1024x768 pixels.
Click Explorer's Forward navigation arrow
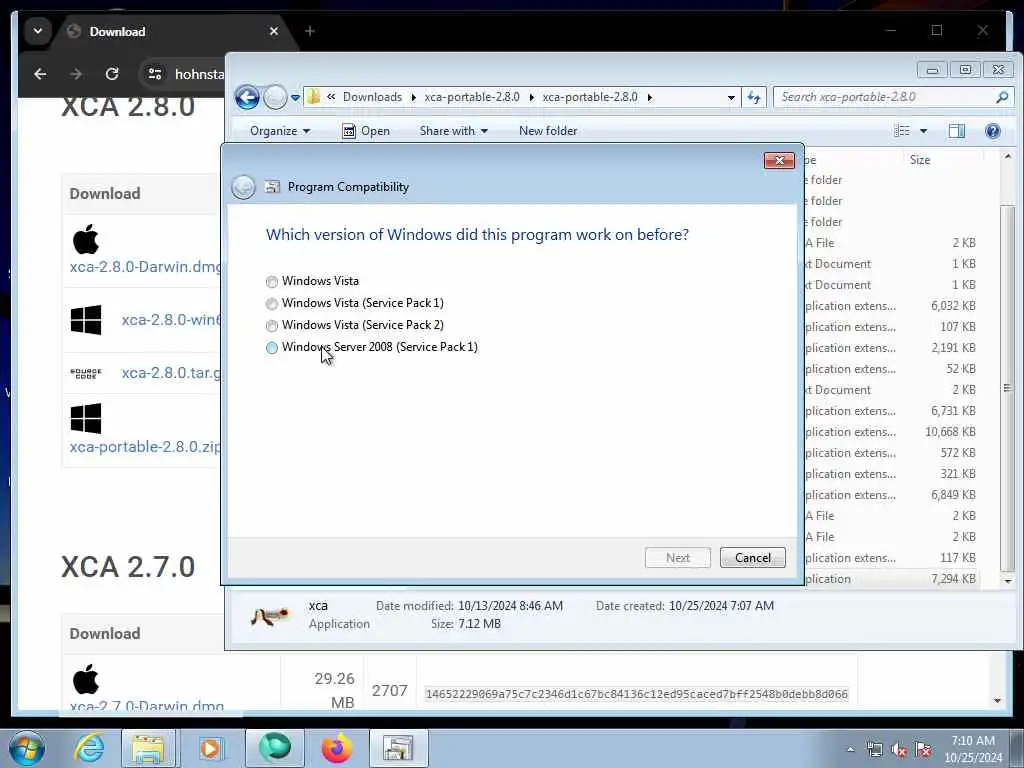[275, 97]
